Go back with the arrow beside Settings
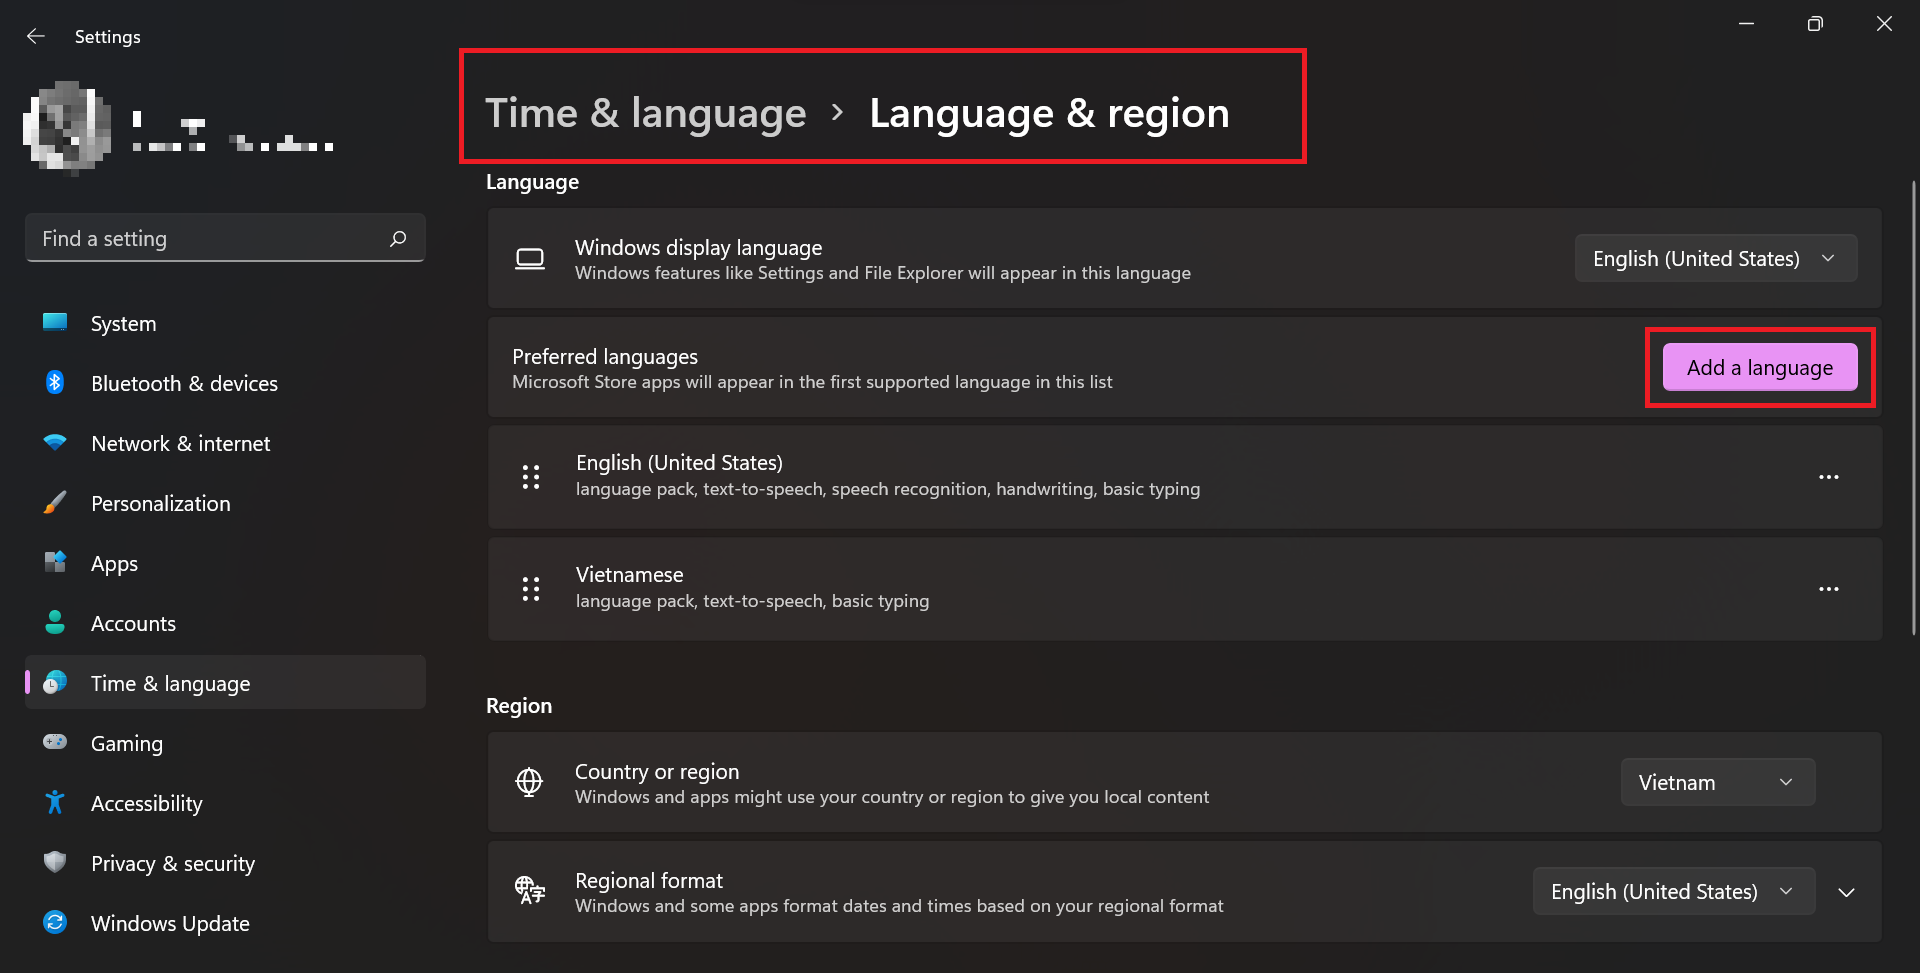 (36, 36)
